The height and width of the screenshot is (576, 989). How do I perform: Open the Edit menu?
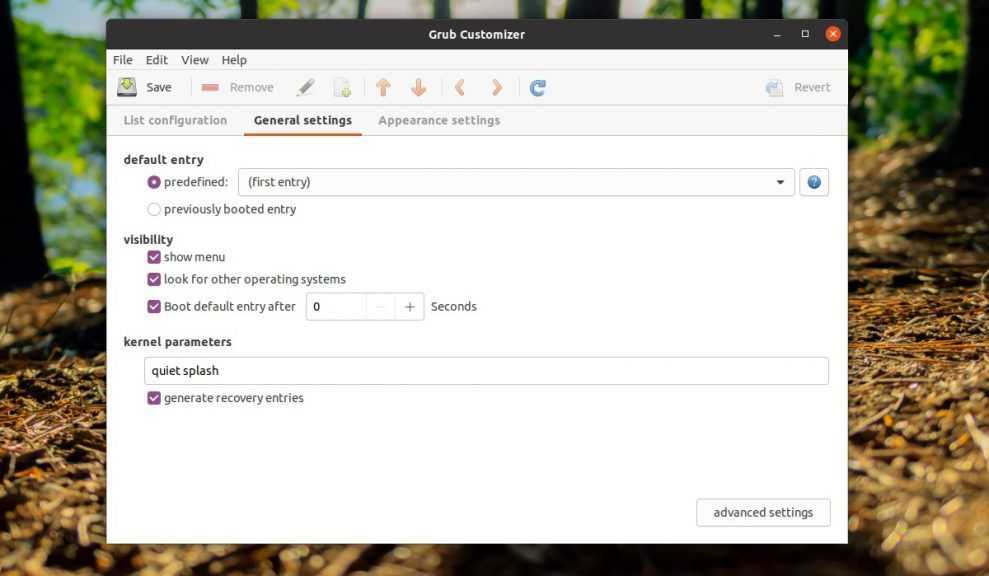tap(156, 60)
